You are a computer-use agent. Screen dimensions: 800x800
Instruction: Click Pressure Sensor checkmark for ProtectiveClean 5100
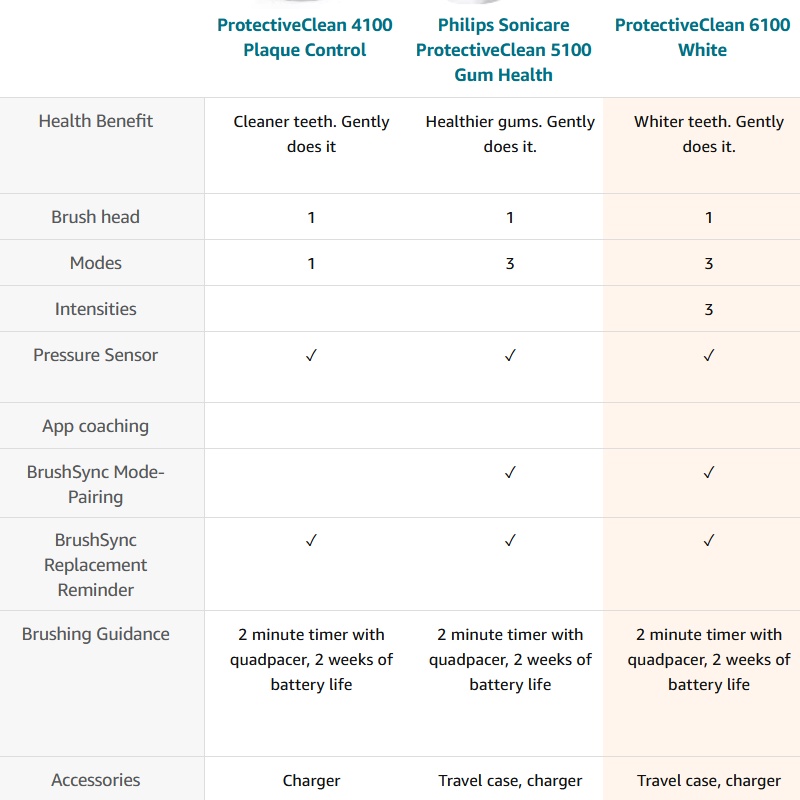(x=510, y=355)
